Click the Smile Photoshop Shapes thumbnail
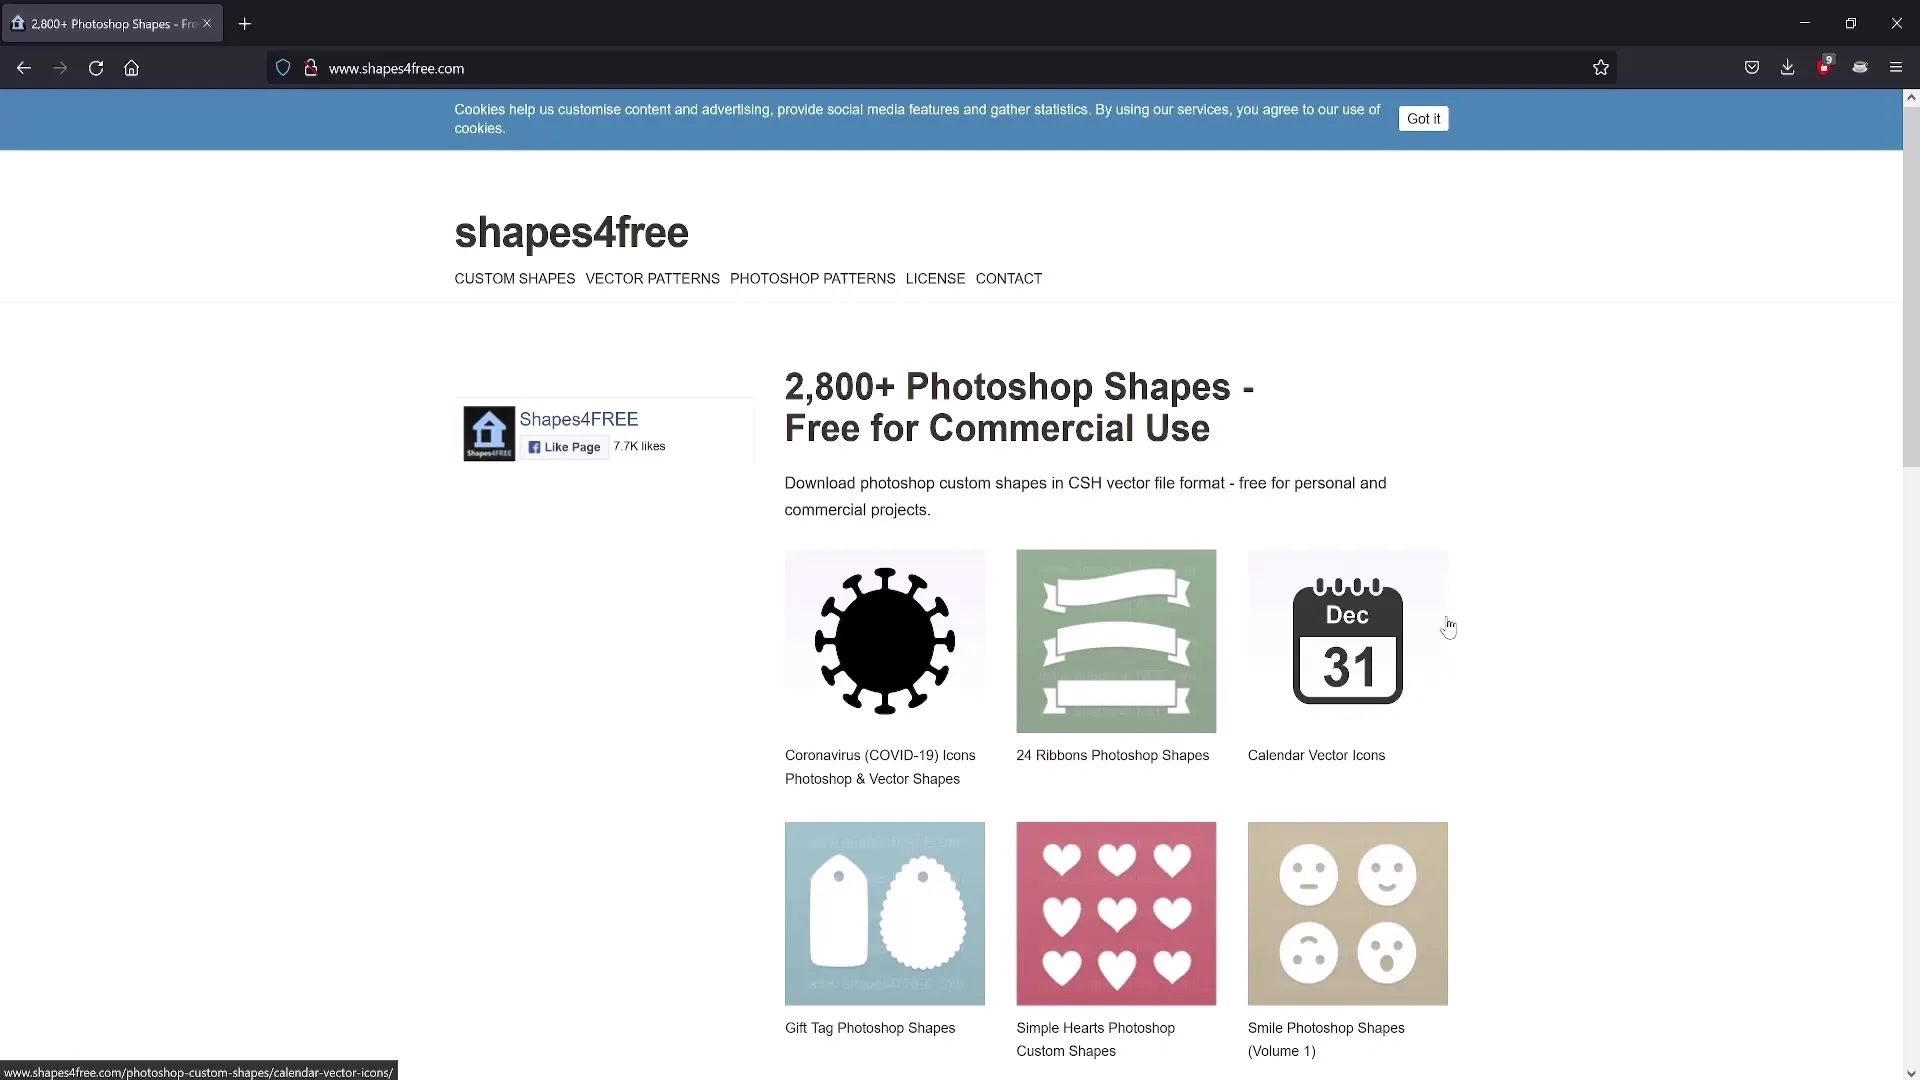 tap(1346, 913)
